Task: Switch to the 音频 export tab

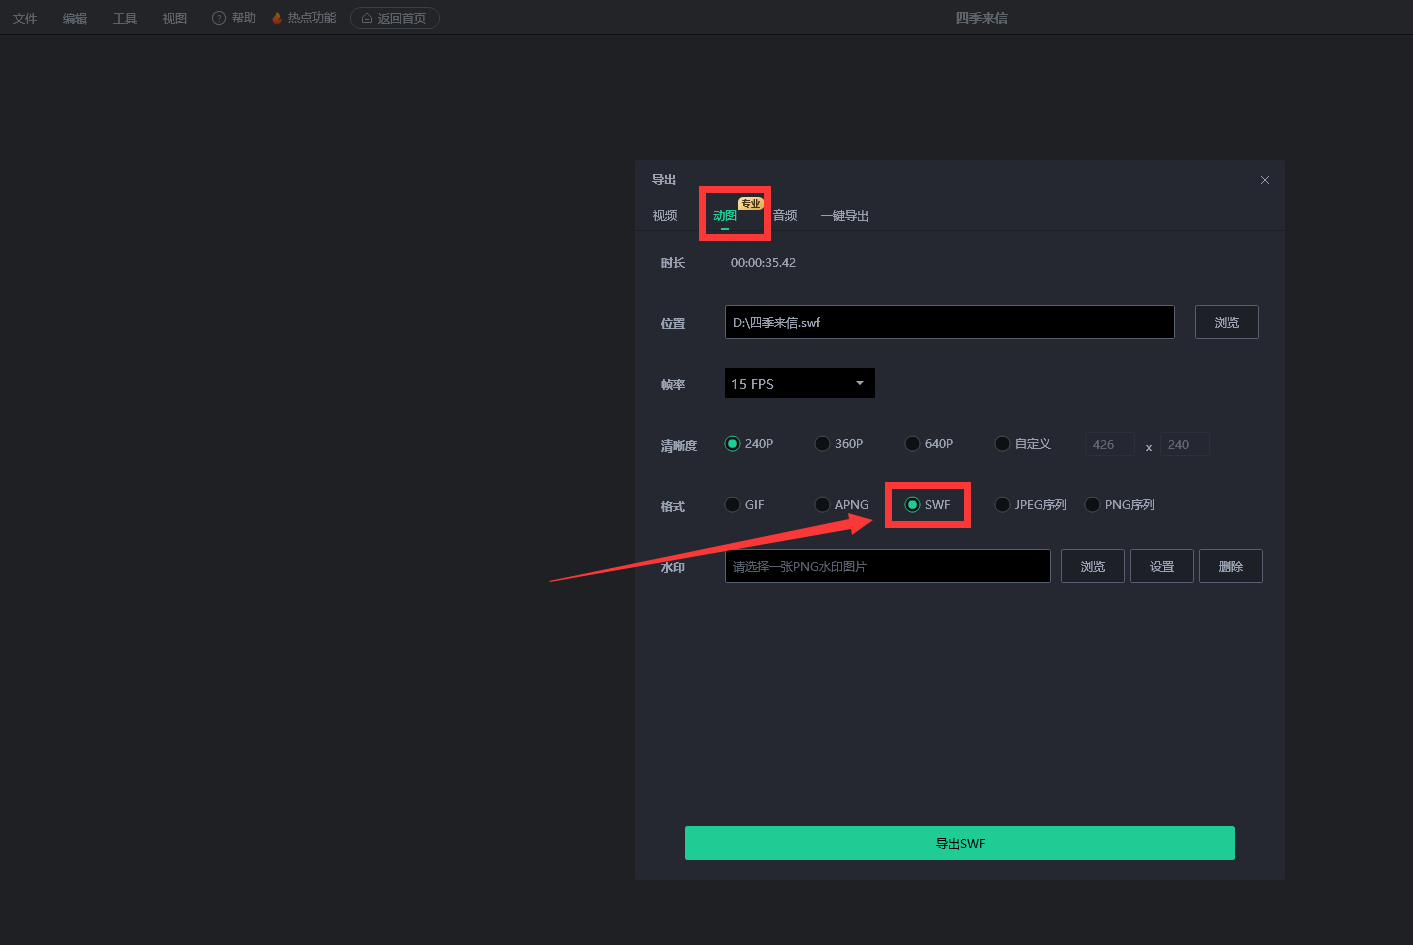Action: 785,216
